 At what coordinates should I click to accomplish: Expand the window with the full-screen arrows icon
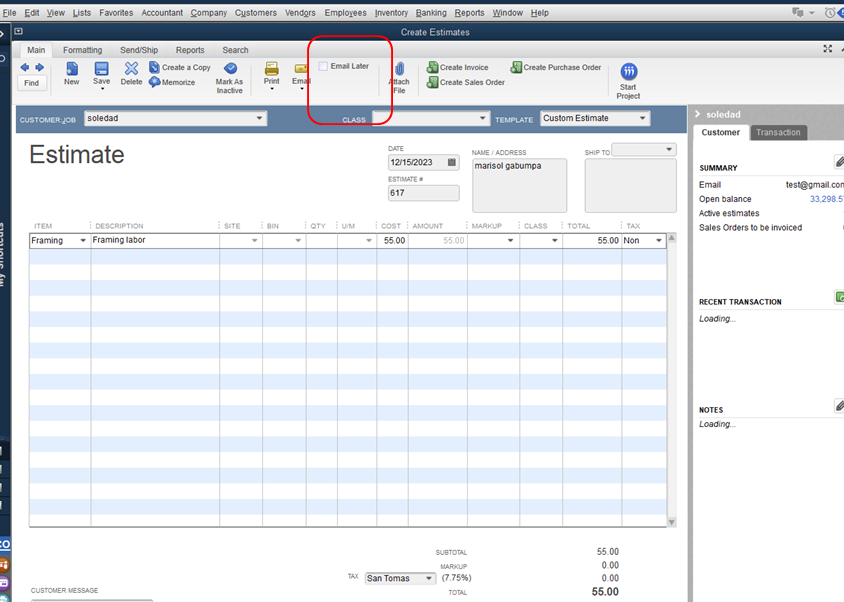pos(828,49)
